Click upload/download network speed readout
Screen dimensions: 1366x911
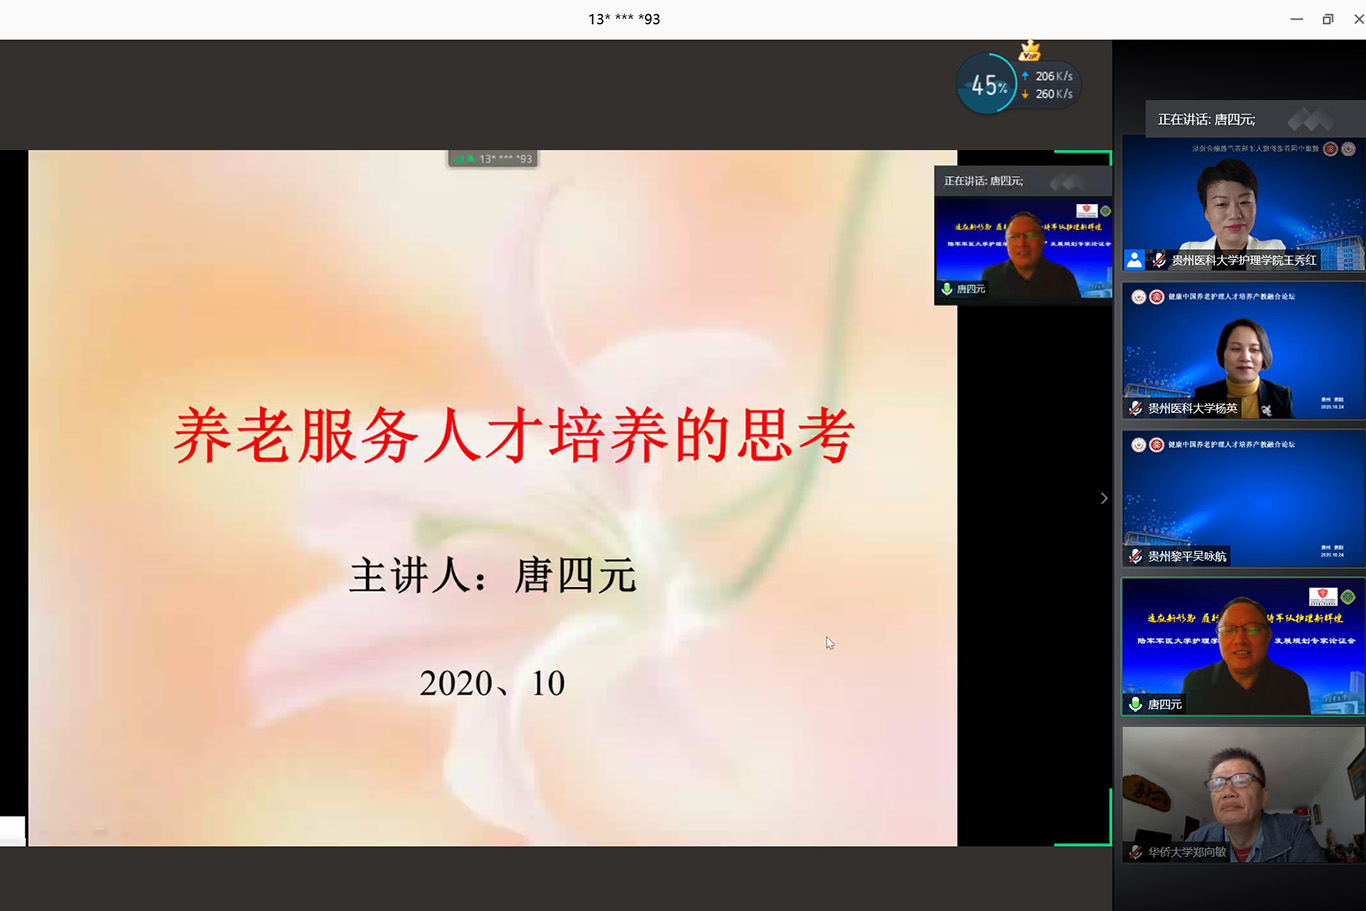[1050, 85]
